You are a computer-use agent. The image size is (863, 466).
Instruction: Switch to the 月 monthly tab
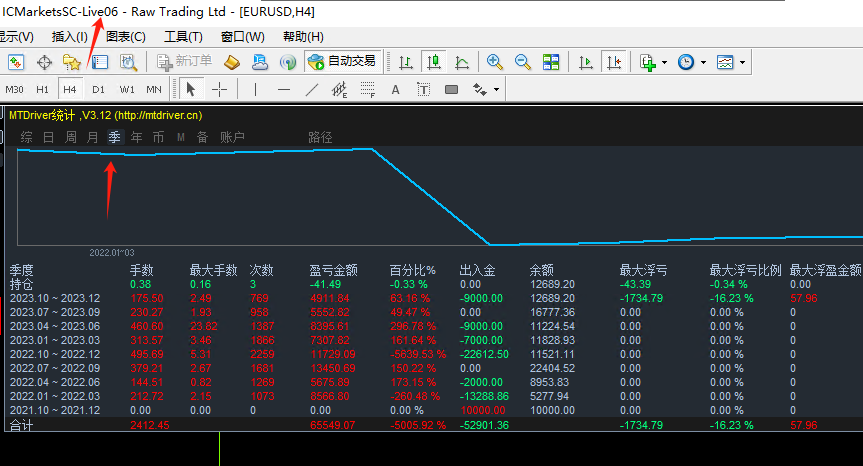click(x=92, y=137)
